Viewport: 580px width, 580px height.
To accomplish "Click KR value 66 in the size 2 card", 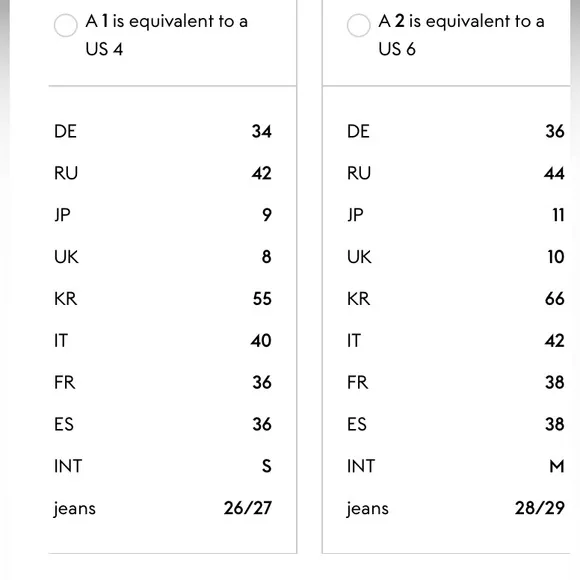I will pos(554,299).
